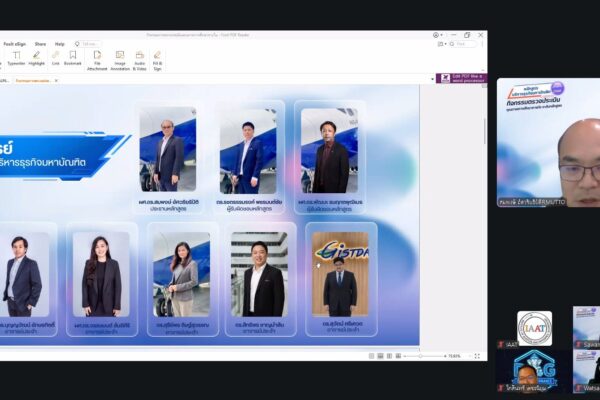Click the Find search field
This screenshot has width=600, height=400.
click(463, 44)
